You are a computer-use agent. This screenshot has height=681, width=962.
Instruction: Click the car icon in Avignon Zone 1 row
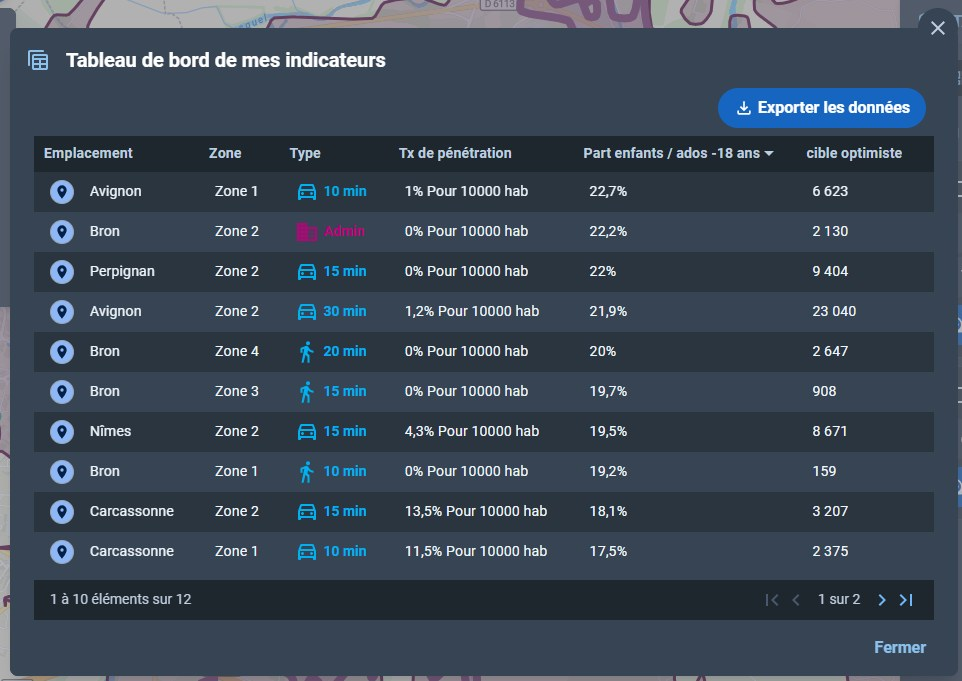[307, 192]
